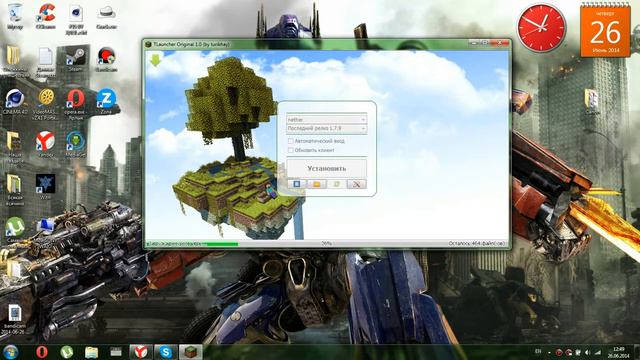Open the Windows Start menu
The height and width of the screenshot is (360, 640).
tap(11, 352)
